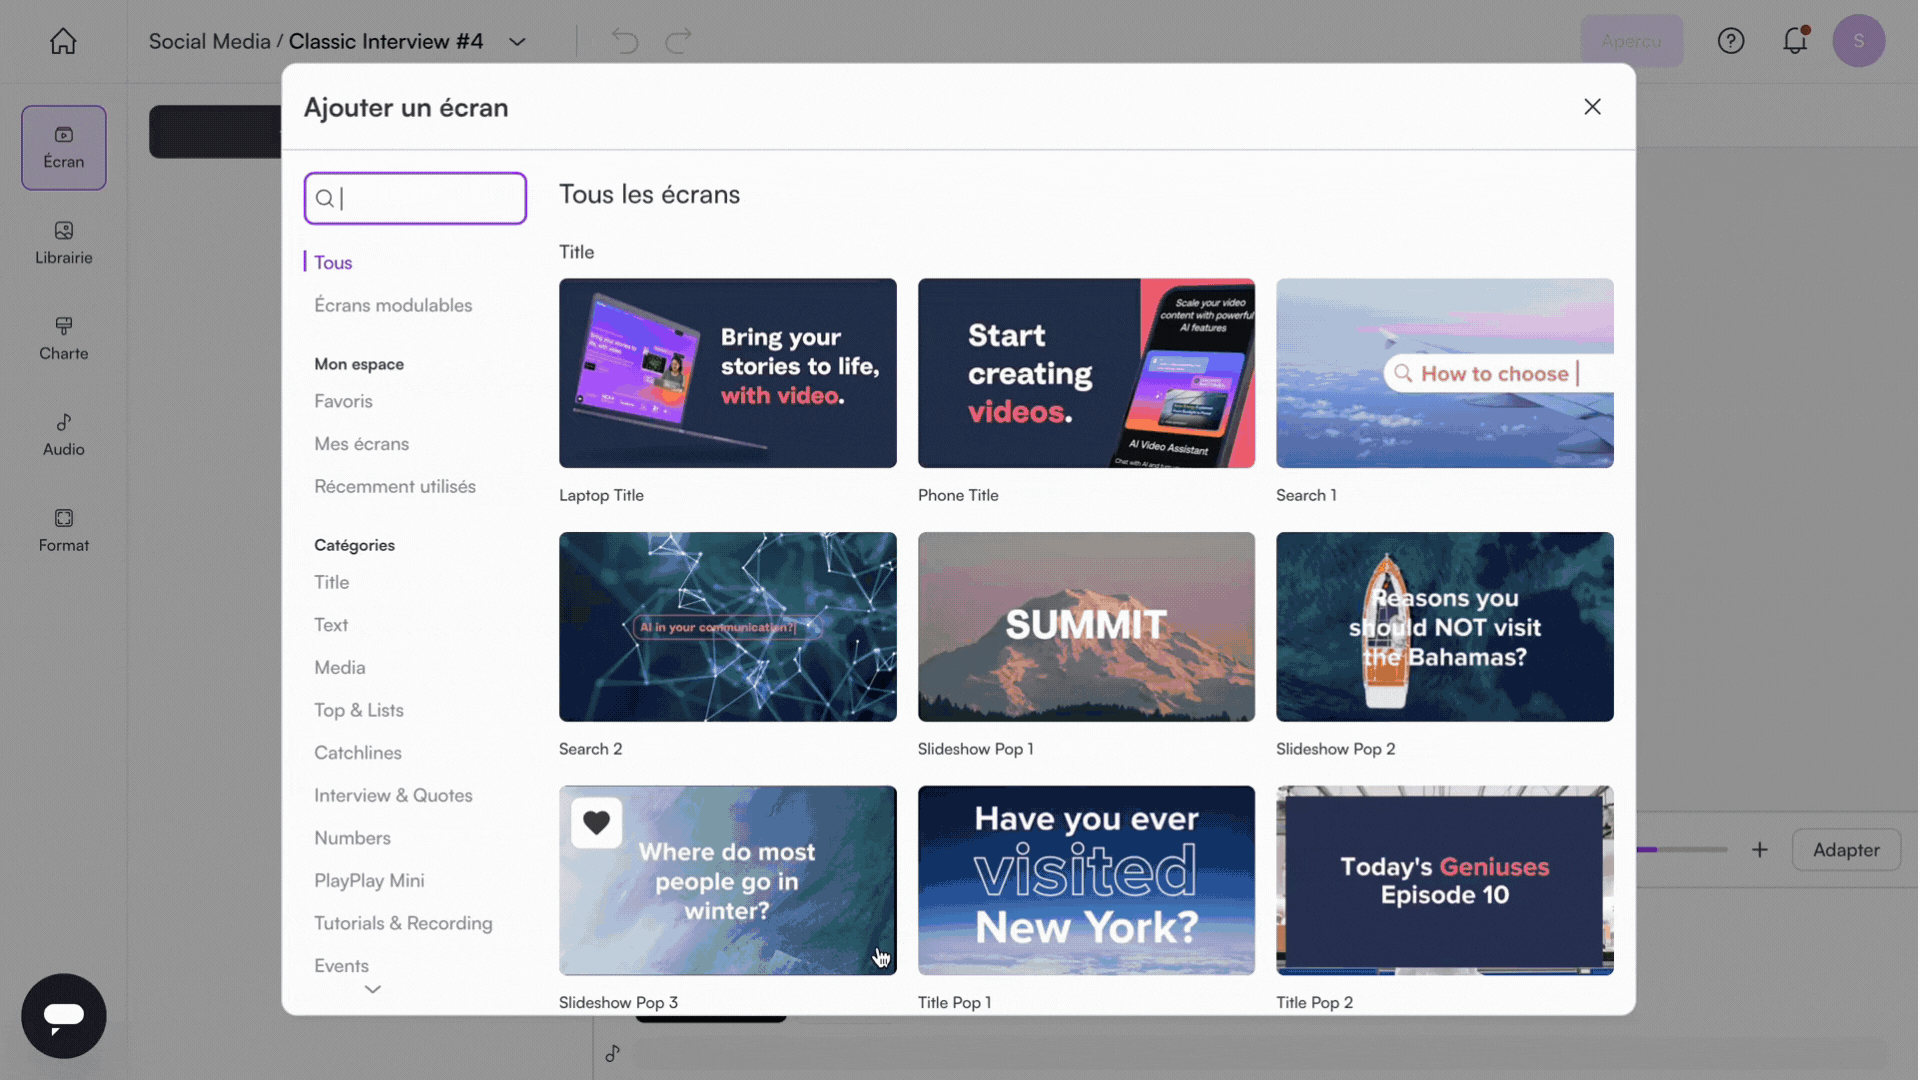Expand the project name dropdown chevron
The image size is (1920, 1080).
click(517, 42)
